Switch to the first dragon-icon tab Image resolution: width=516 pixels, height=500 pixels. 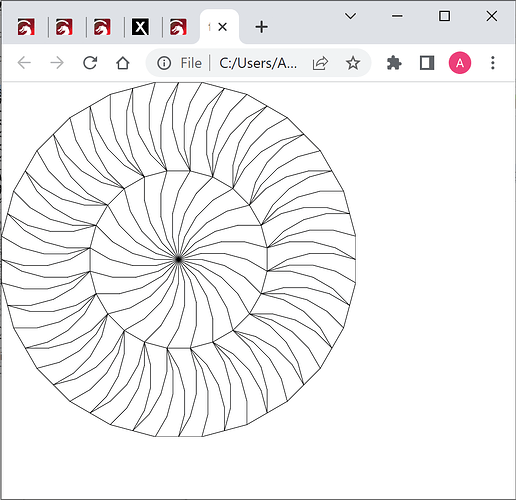[x=26, y=27]
